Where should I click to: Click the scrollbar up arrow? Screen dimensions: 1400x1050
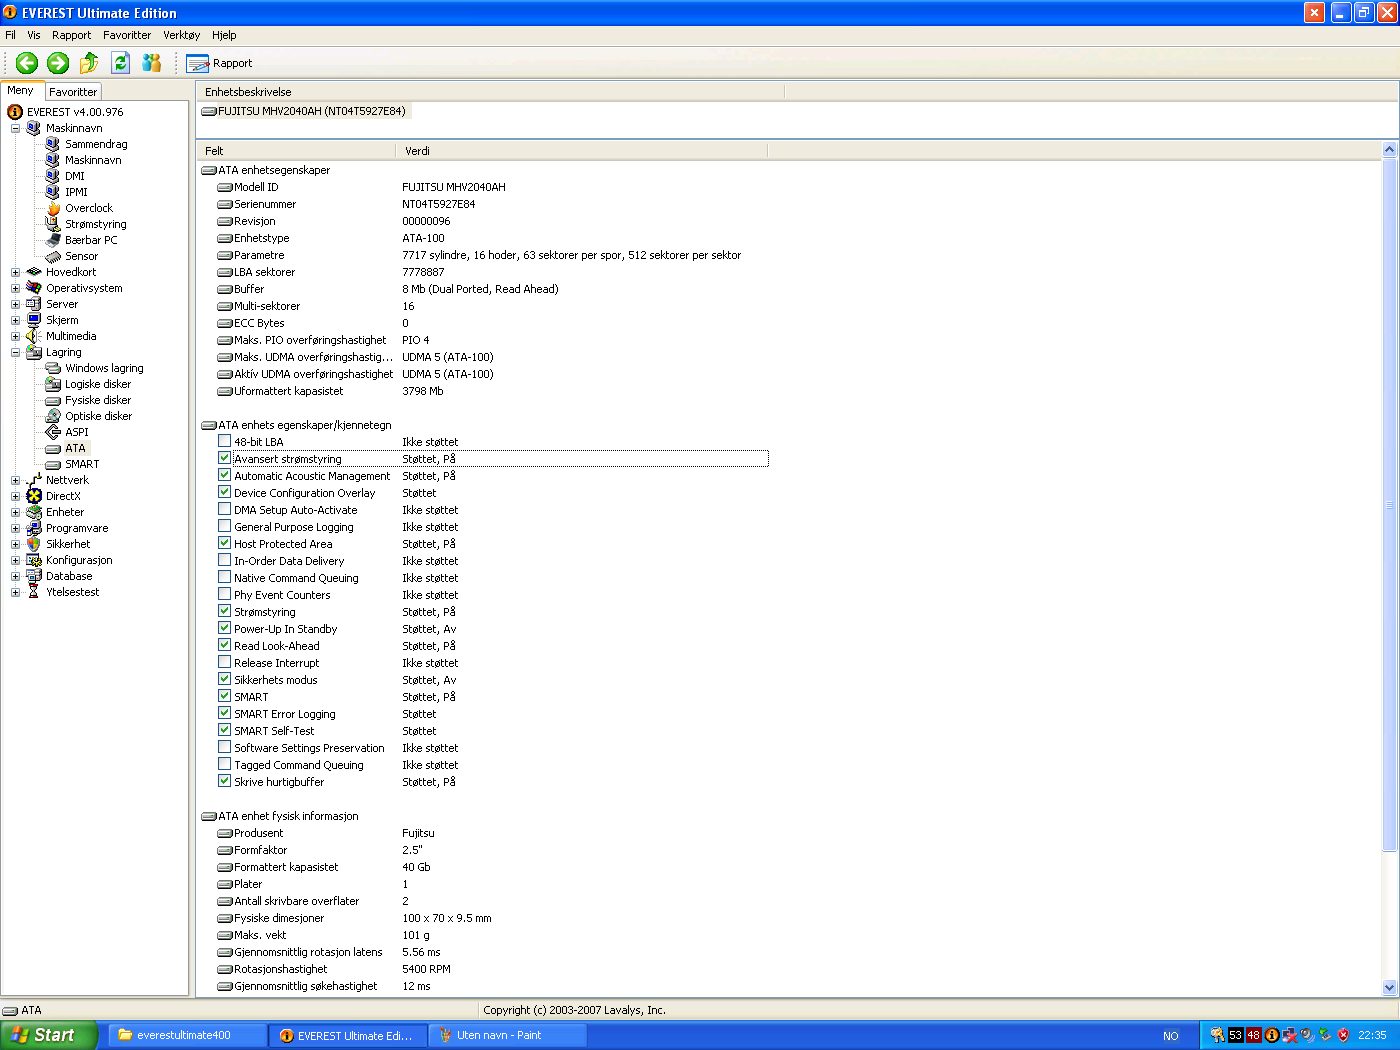point(1389,150)
